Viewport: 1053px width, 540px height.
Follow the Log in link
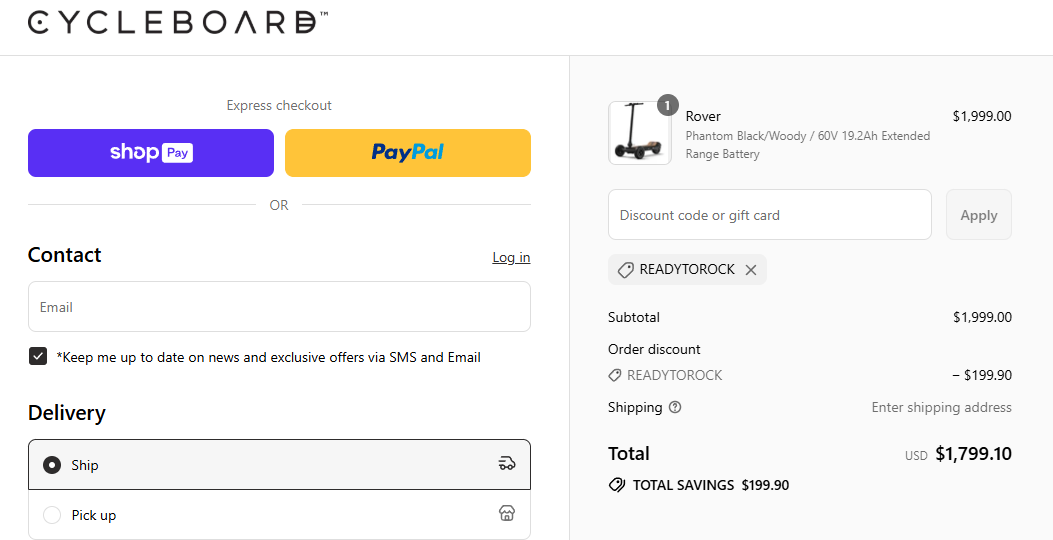coord(511,257)
